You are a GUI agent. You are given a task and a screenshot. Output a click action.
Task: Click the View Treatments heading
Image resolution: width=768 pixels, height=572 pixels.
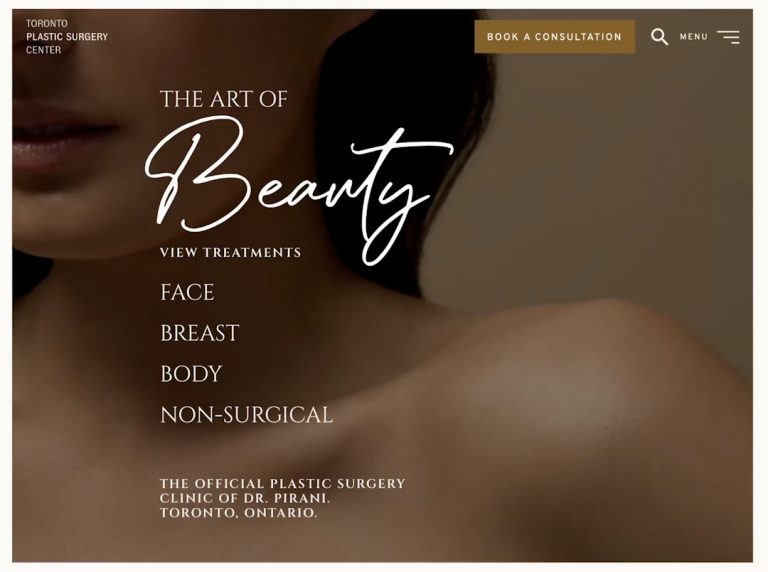click(230, 253)
